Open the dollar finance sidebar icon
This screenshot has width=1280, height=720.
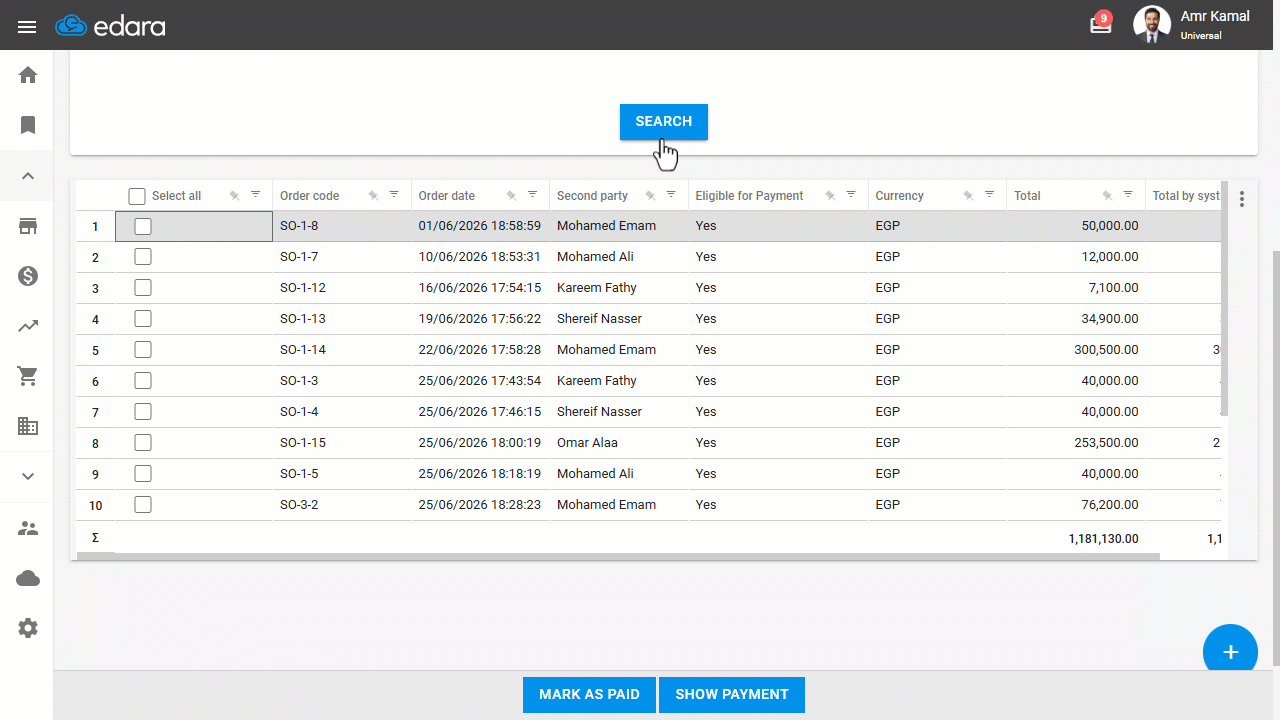pyautogui.click(x=28, y=276)
